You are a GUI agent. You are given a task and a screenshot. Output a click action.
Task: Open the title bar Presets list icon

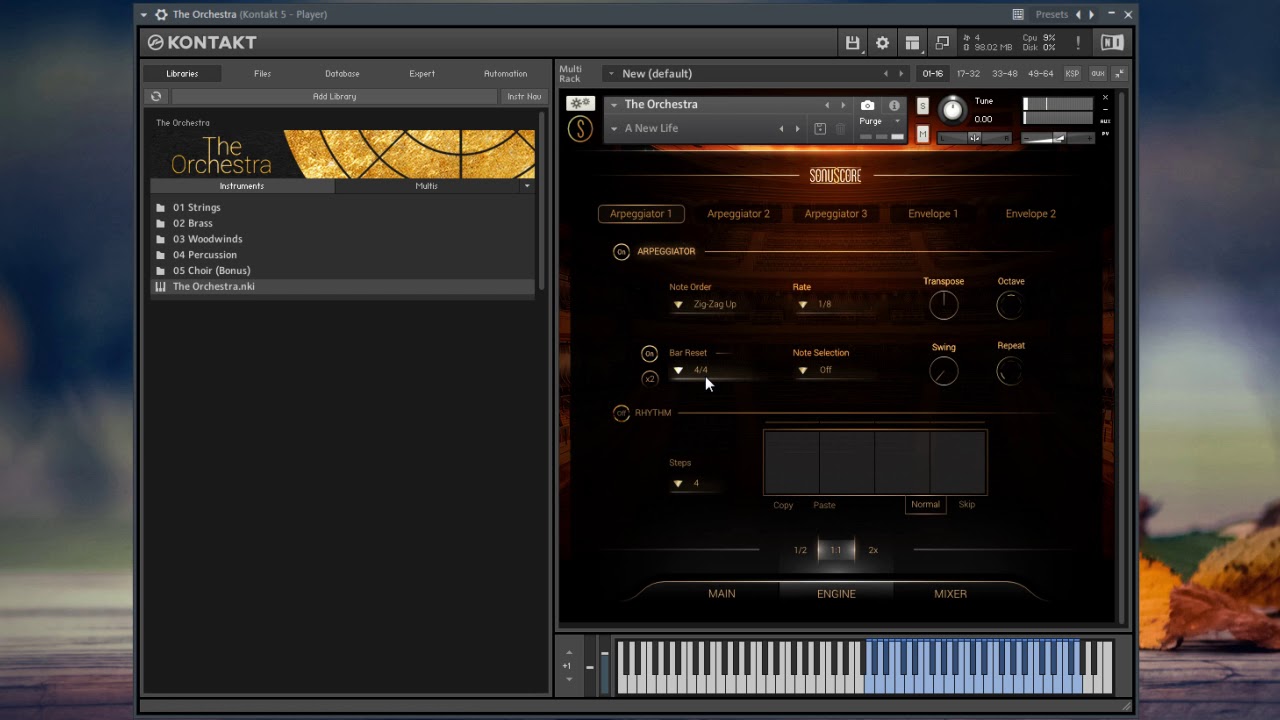[x=1018, y=14]
